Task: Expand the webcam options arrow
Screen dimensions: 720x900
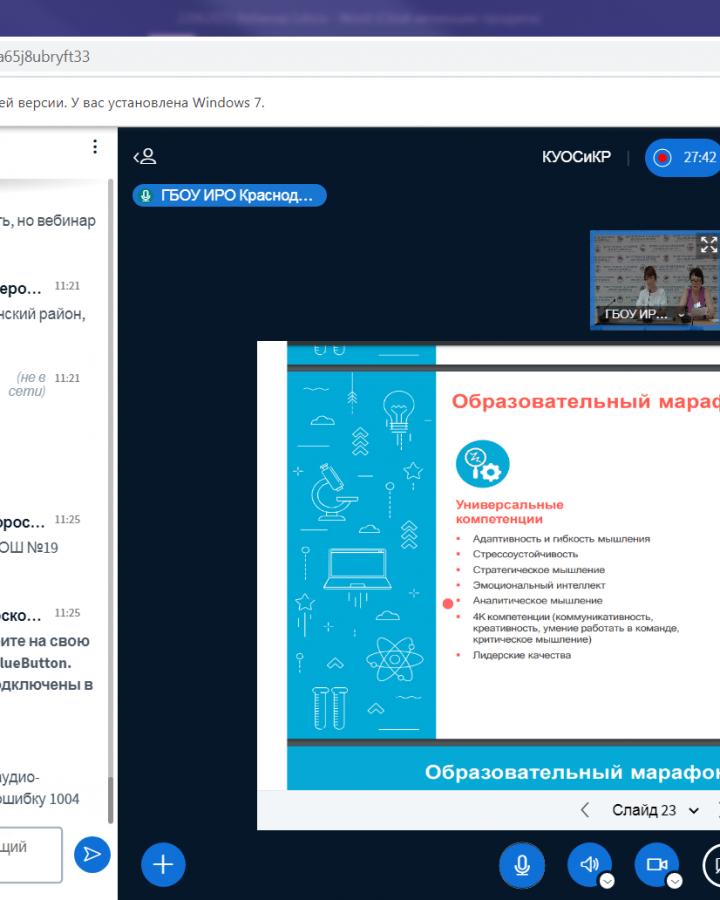Action: 675,881
